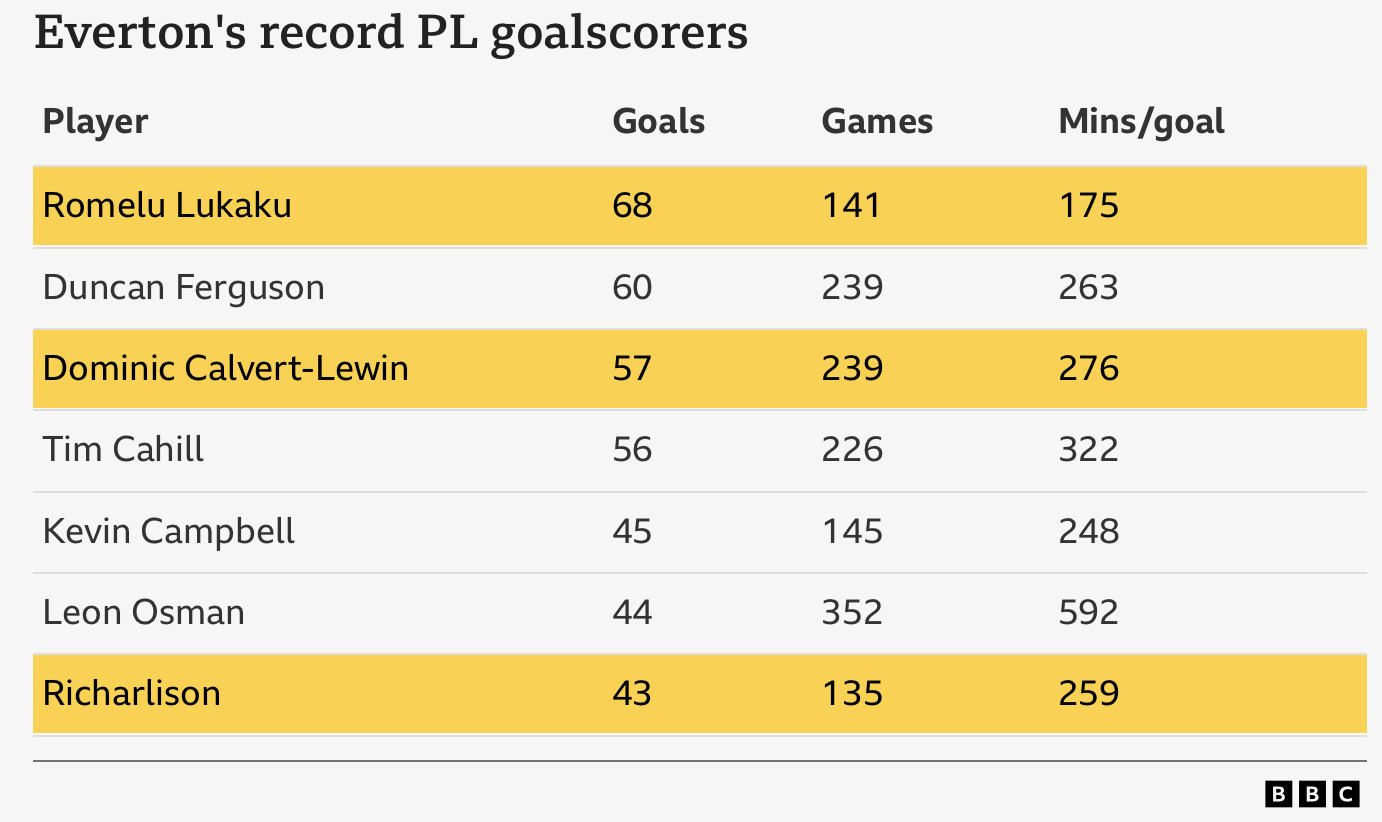Viewport: 1382px width, 822px height.
Task: Select the Richarlison name cell
Action: pyautogui.click(x=131, y=693)
